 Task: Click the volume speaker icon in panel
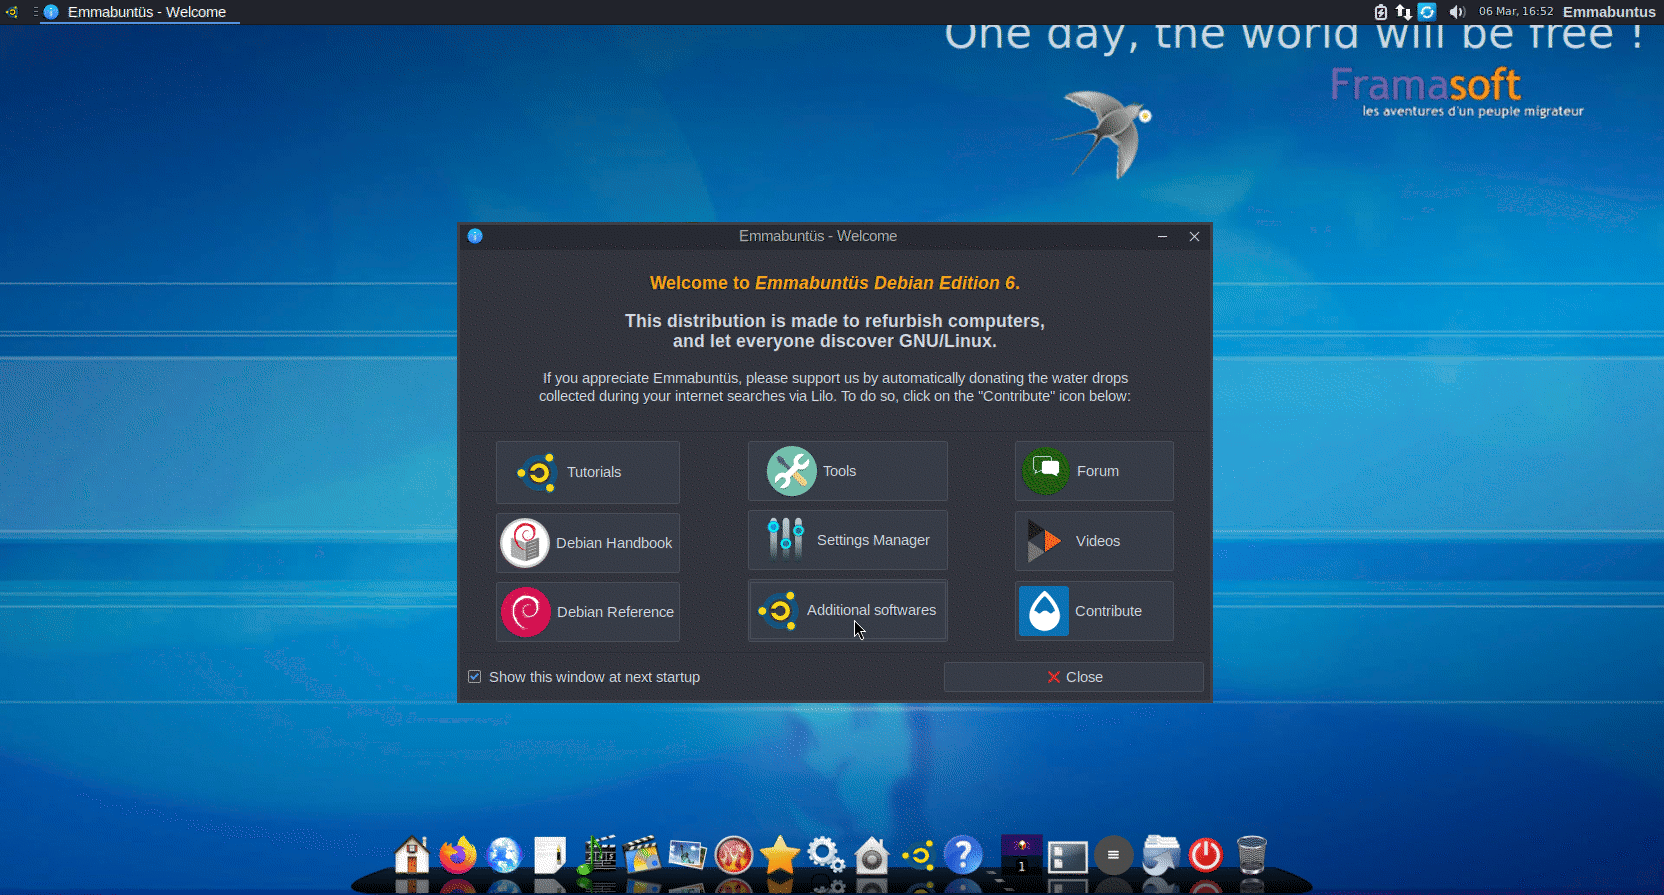(1457, 12)
